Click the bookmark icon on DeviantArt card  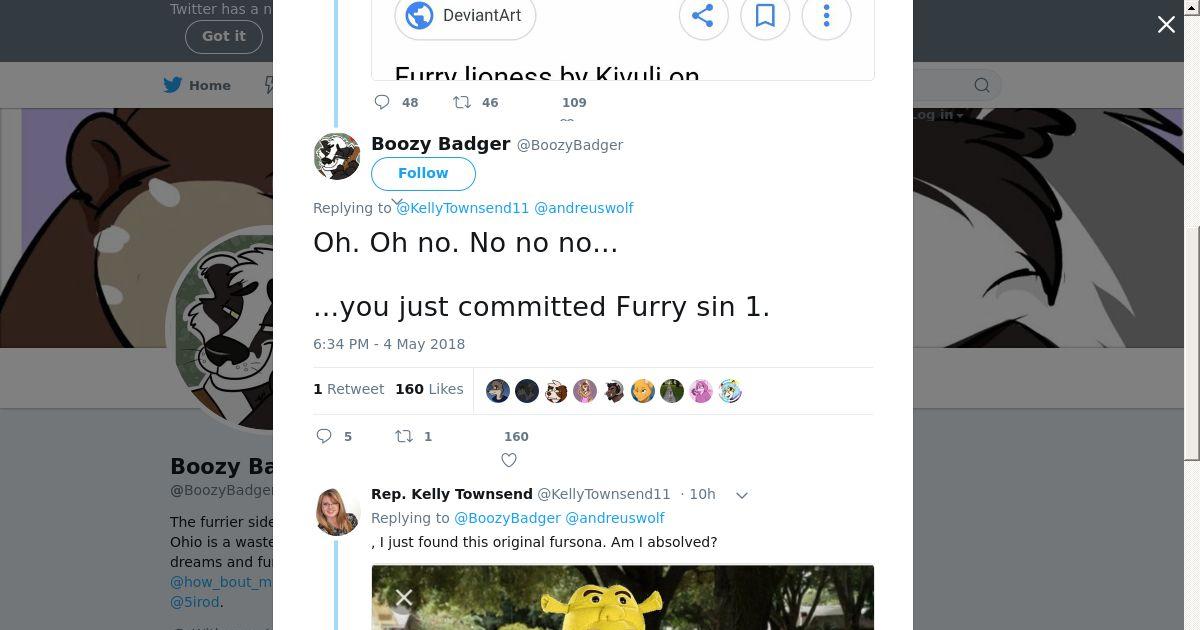[765, 15]
